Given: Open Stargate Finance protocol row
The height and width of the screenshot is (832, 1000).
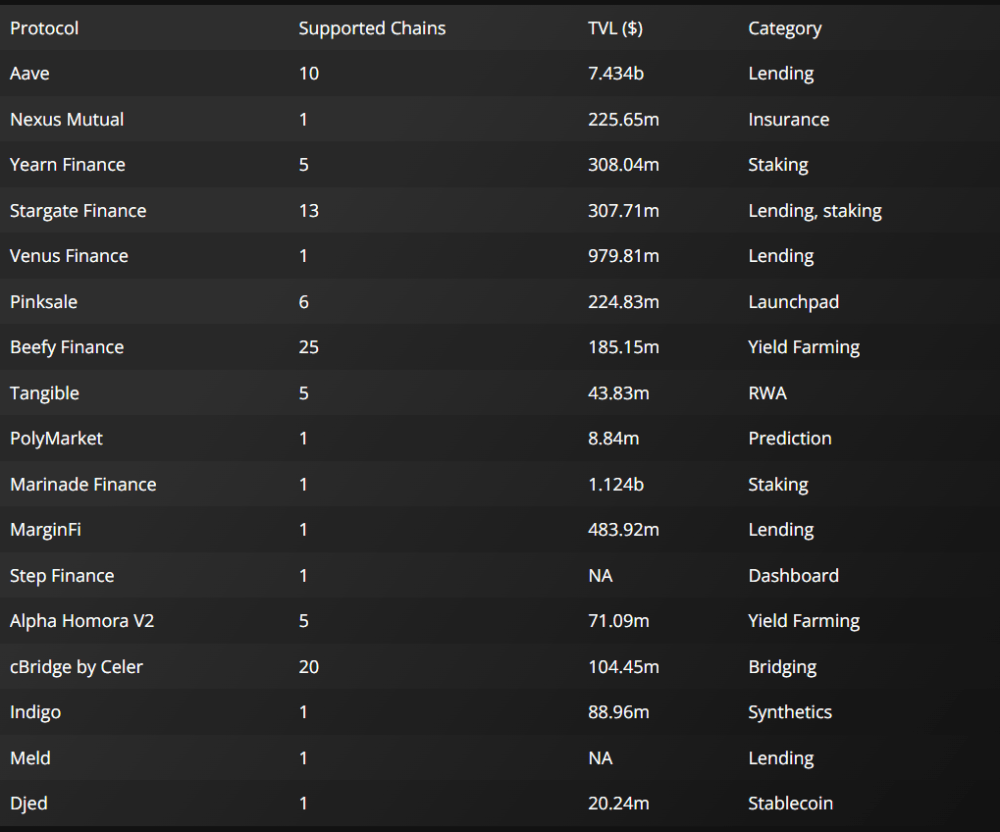Looking at the screenshot, I should click(78, 211).
